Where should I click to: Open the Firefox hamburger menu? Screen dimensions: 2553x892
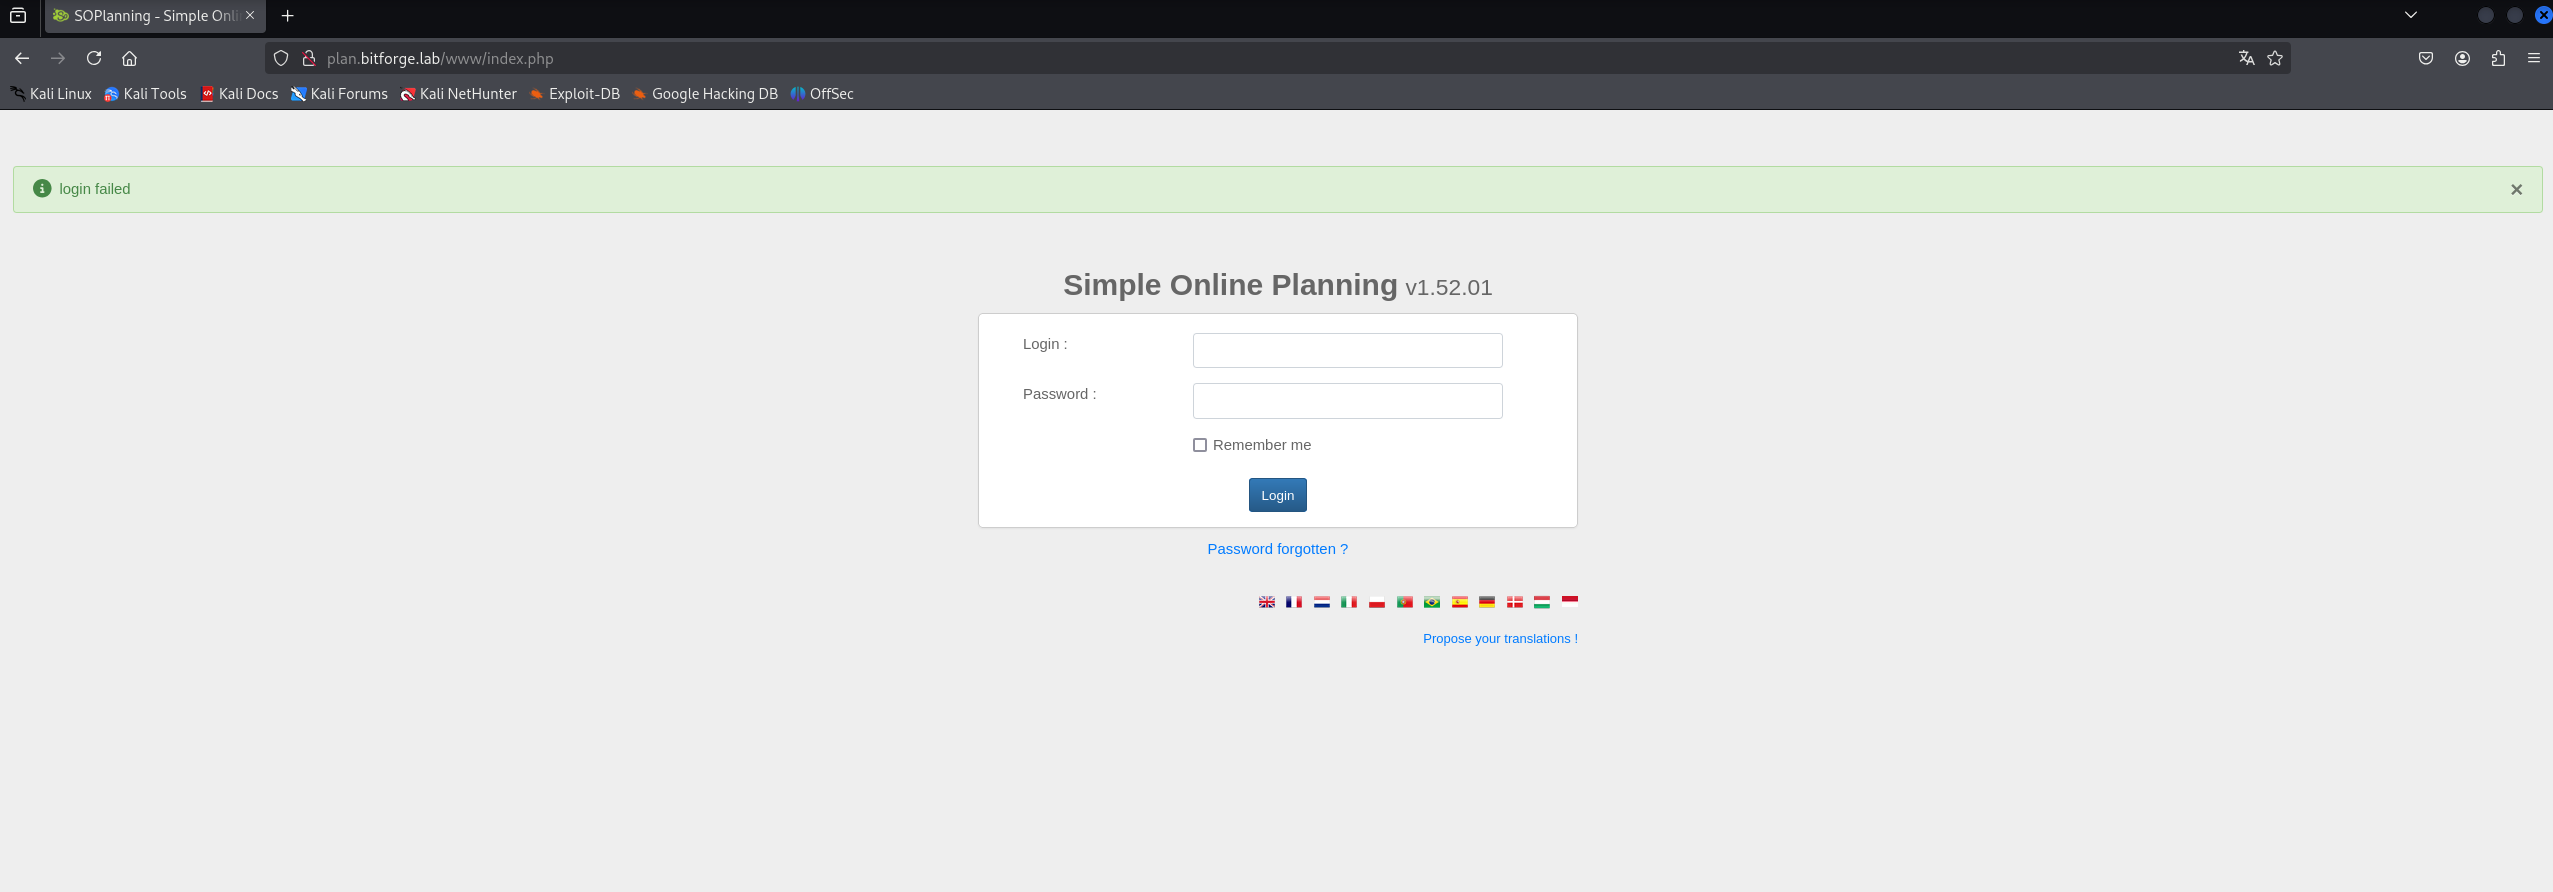(2534, 58)
